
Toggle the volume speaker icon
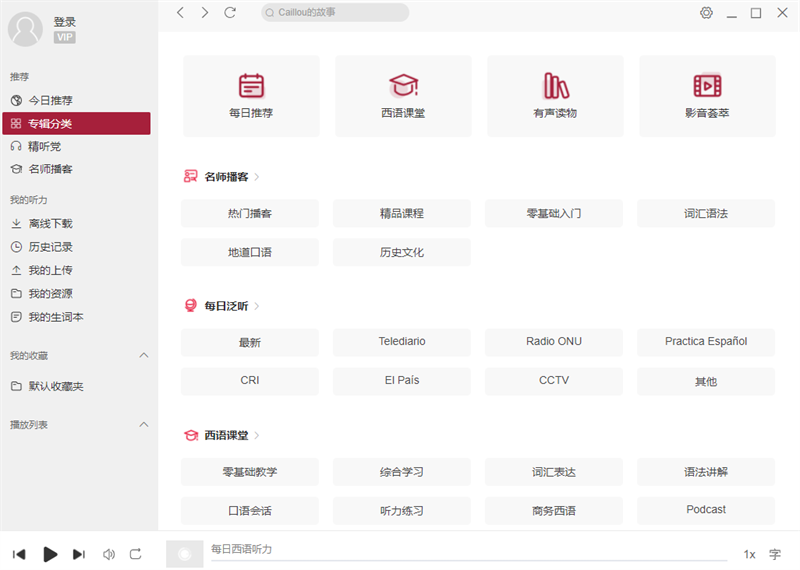point(108,554)
